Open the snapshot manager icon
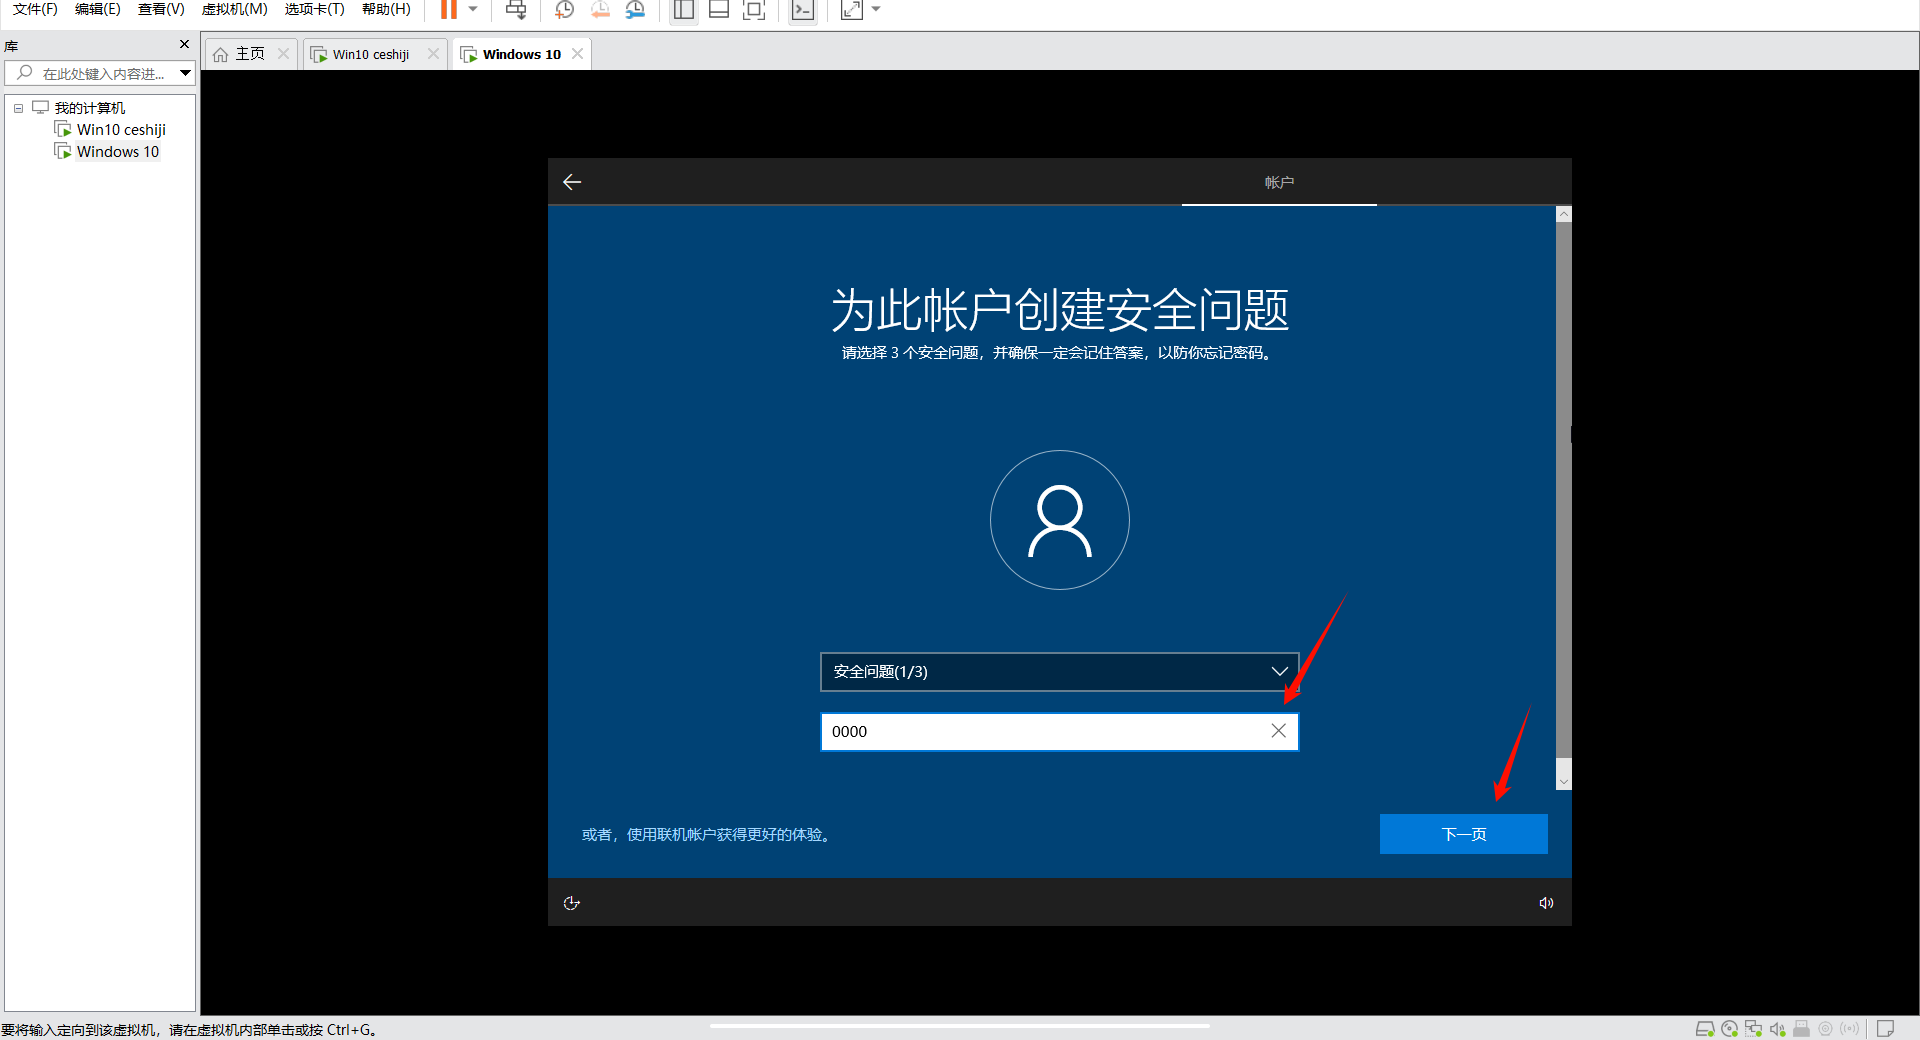1920x1040 pixels. (636, 10)
